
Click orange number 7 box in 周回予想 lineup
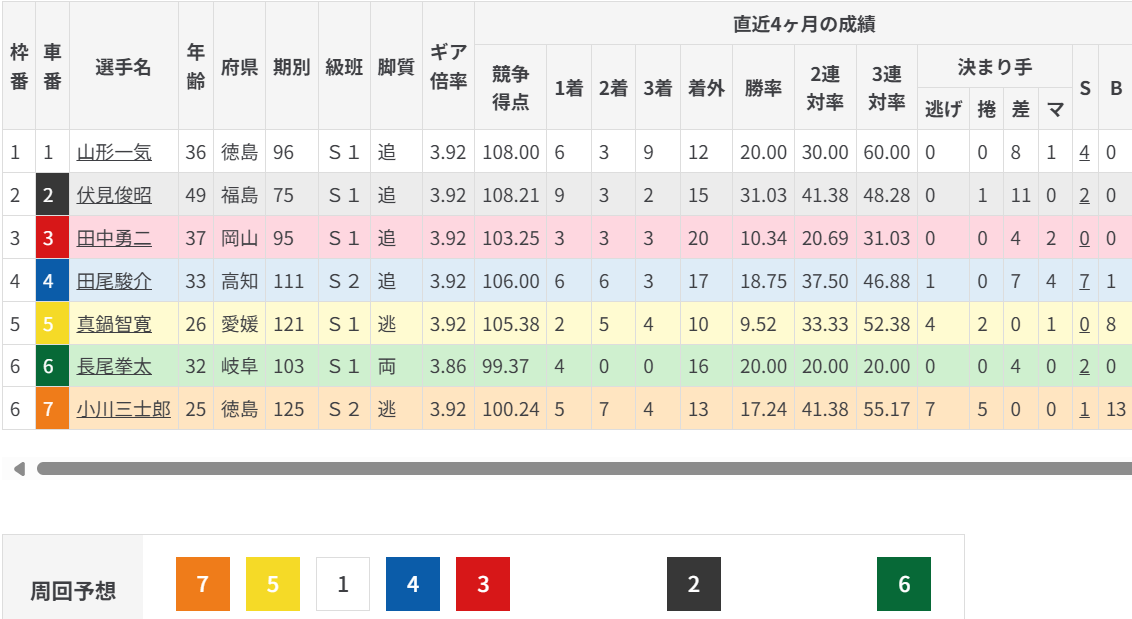point(203,584)
